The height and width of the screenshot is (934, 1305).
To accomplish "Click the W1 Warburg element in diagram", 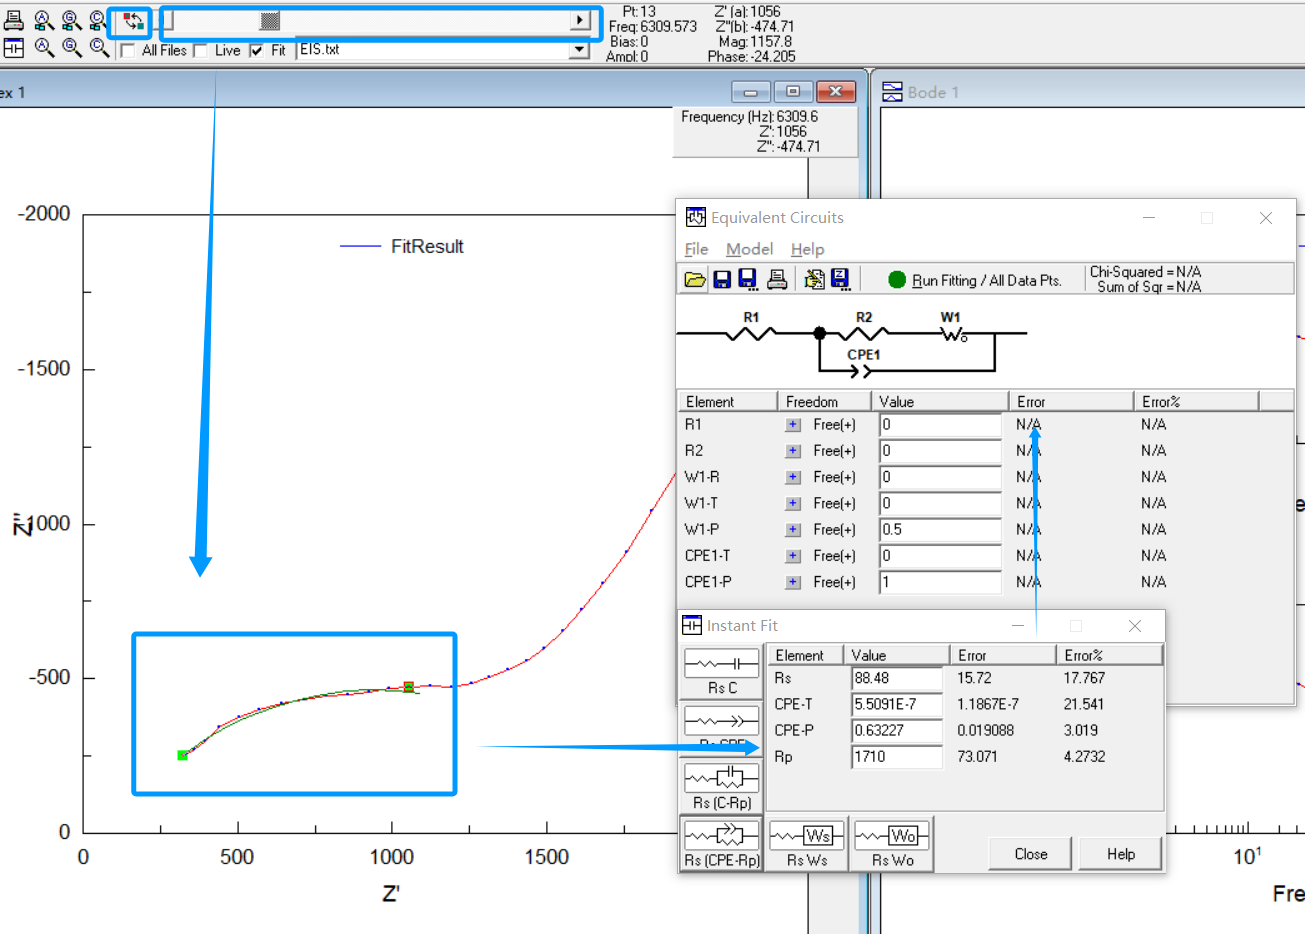I will click(x=954, y=333).
